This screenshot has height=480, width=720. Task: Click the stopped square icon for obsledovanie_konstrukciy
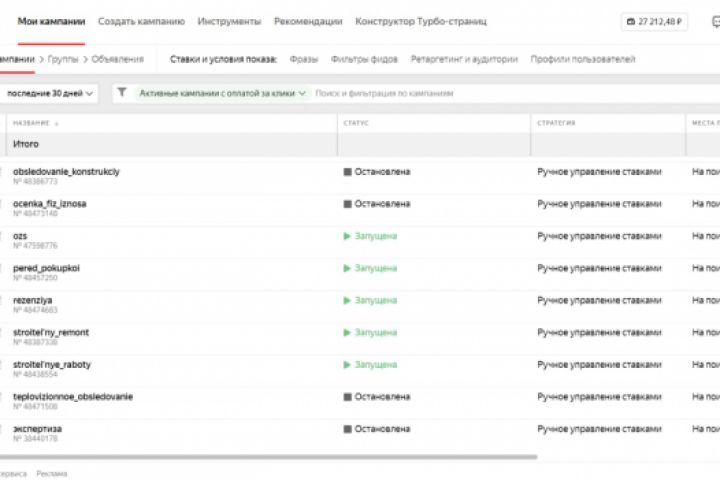347,172
